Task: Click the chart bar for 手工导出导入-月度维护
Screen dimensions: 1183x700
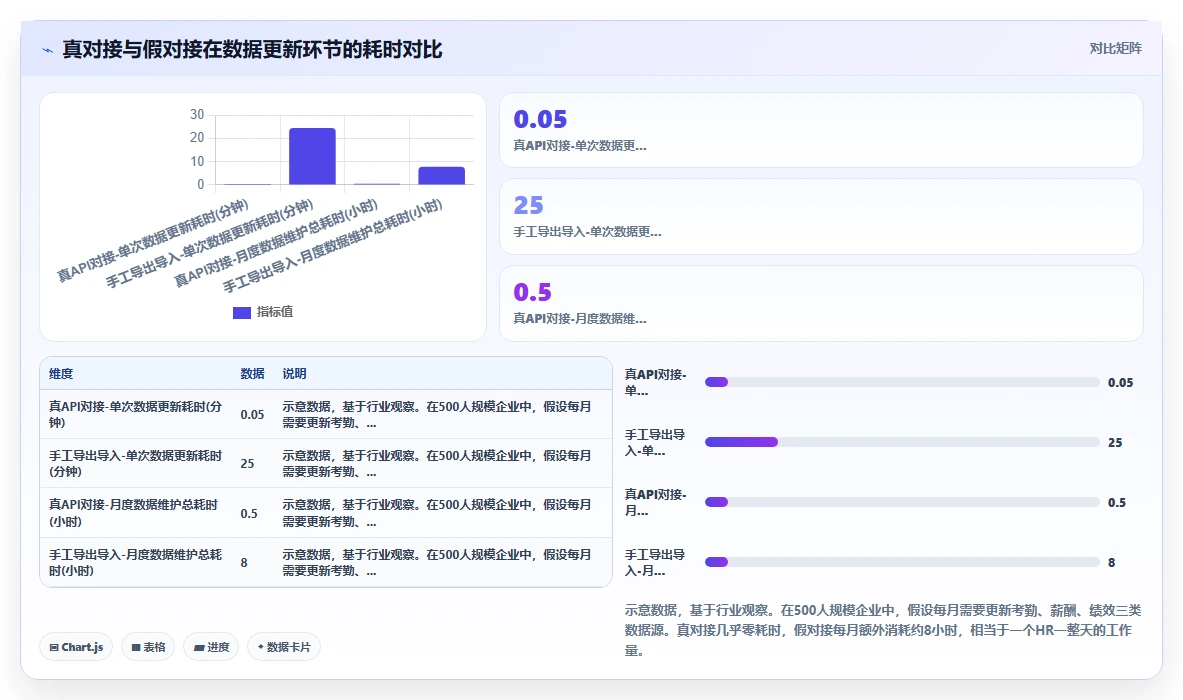Action: [x=441, y=176]
